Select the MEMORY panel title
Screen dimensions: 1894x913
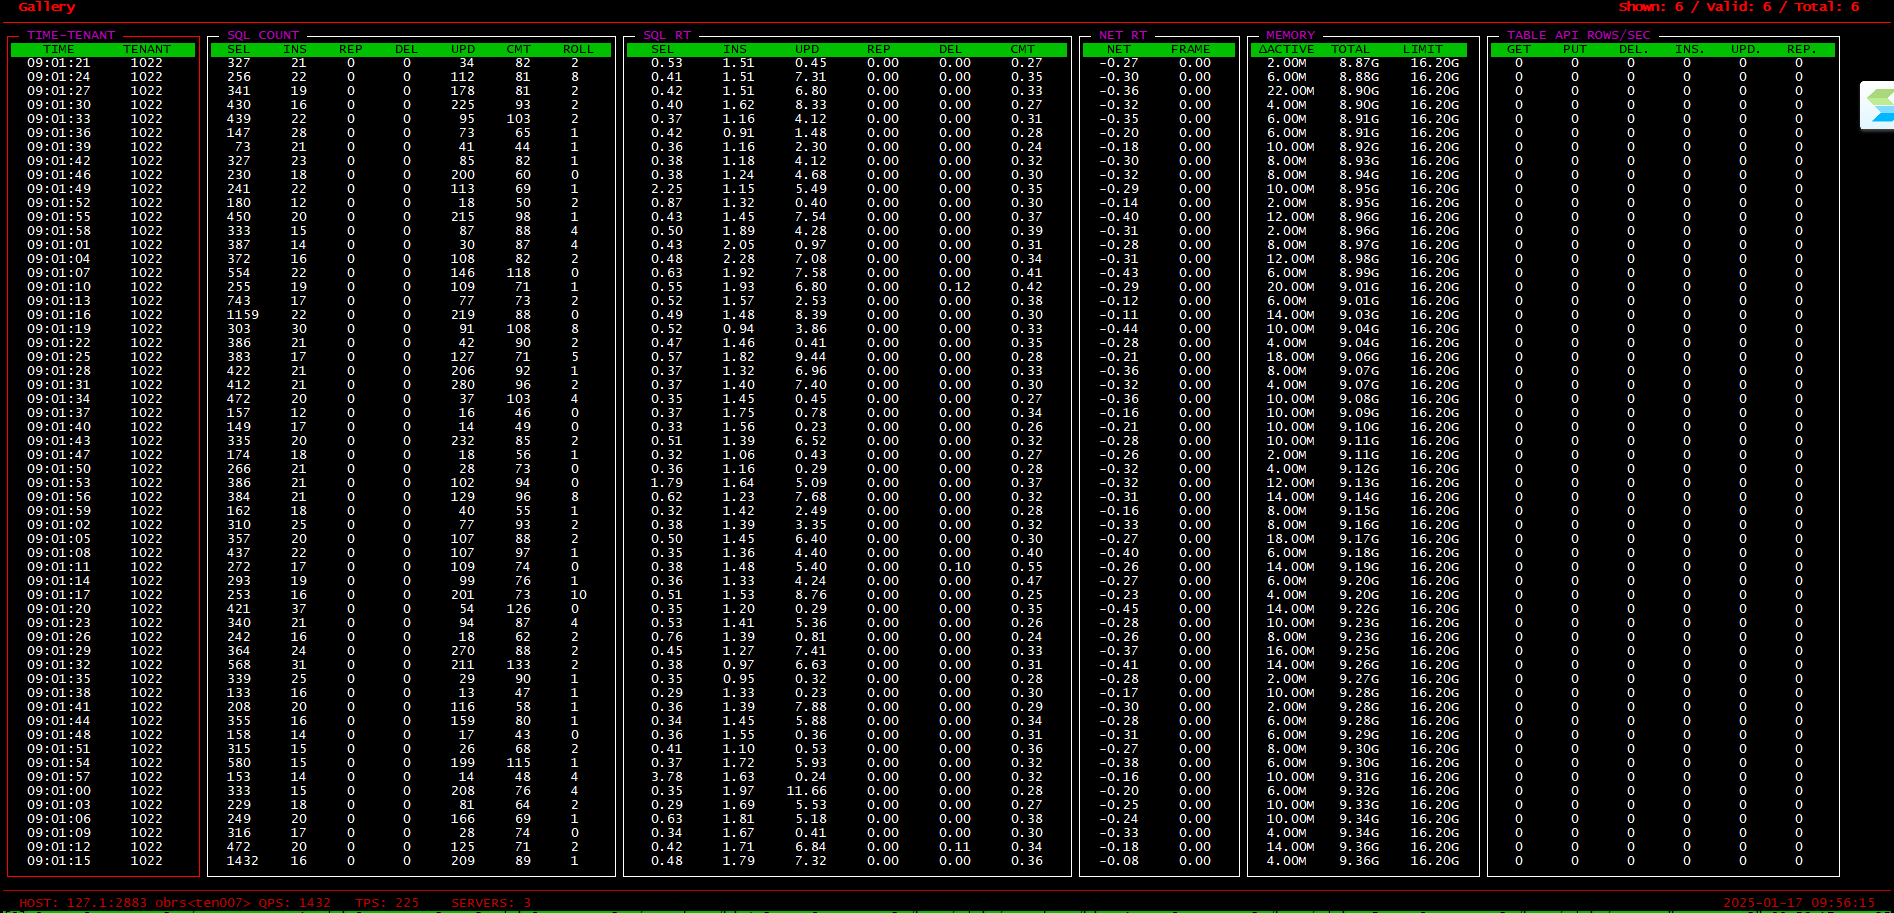click(1291, 35)
